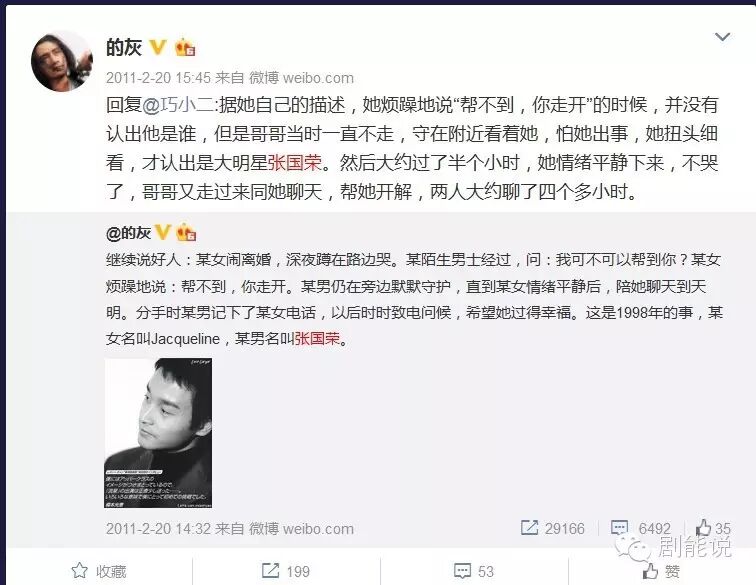Screen dimensions: 756x585
Task: Open the @的灰 link in the quoted post
Action: (128, 233)
